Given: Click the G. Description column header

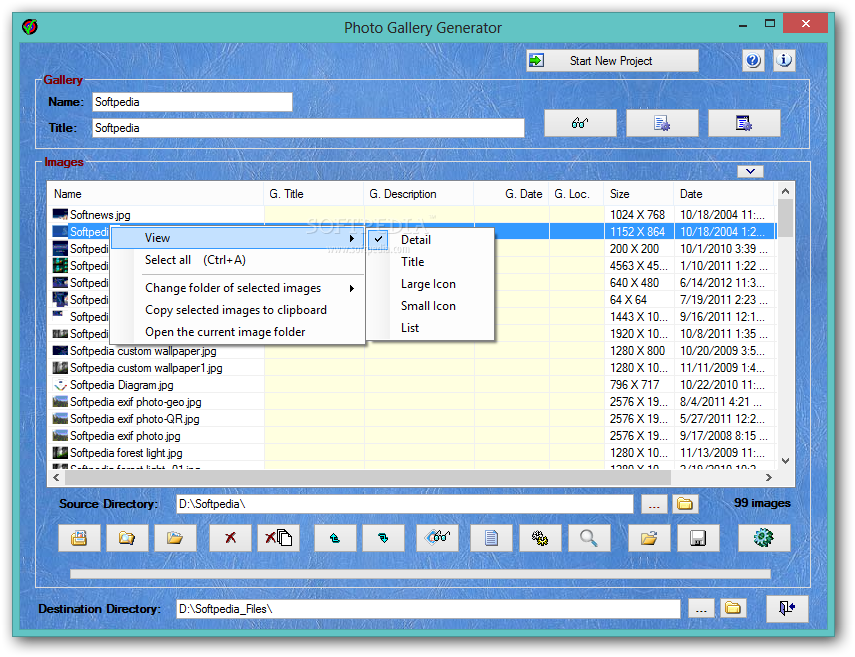Looking at the screenshot, I should pyautogui.click(x=418, y=194).
